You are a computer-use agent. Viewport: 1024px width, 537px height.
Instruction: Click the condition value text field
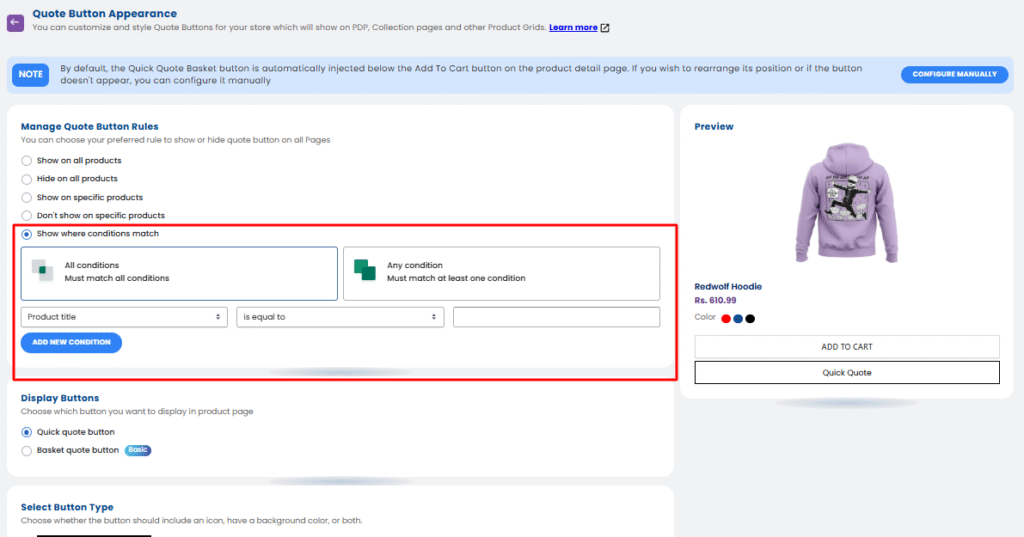point(556,317)
